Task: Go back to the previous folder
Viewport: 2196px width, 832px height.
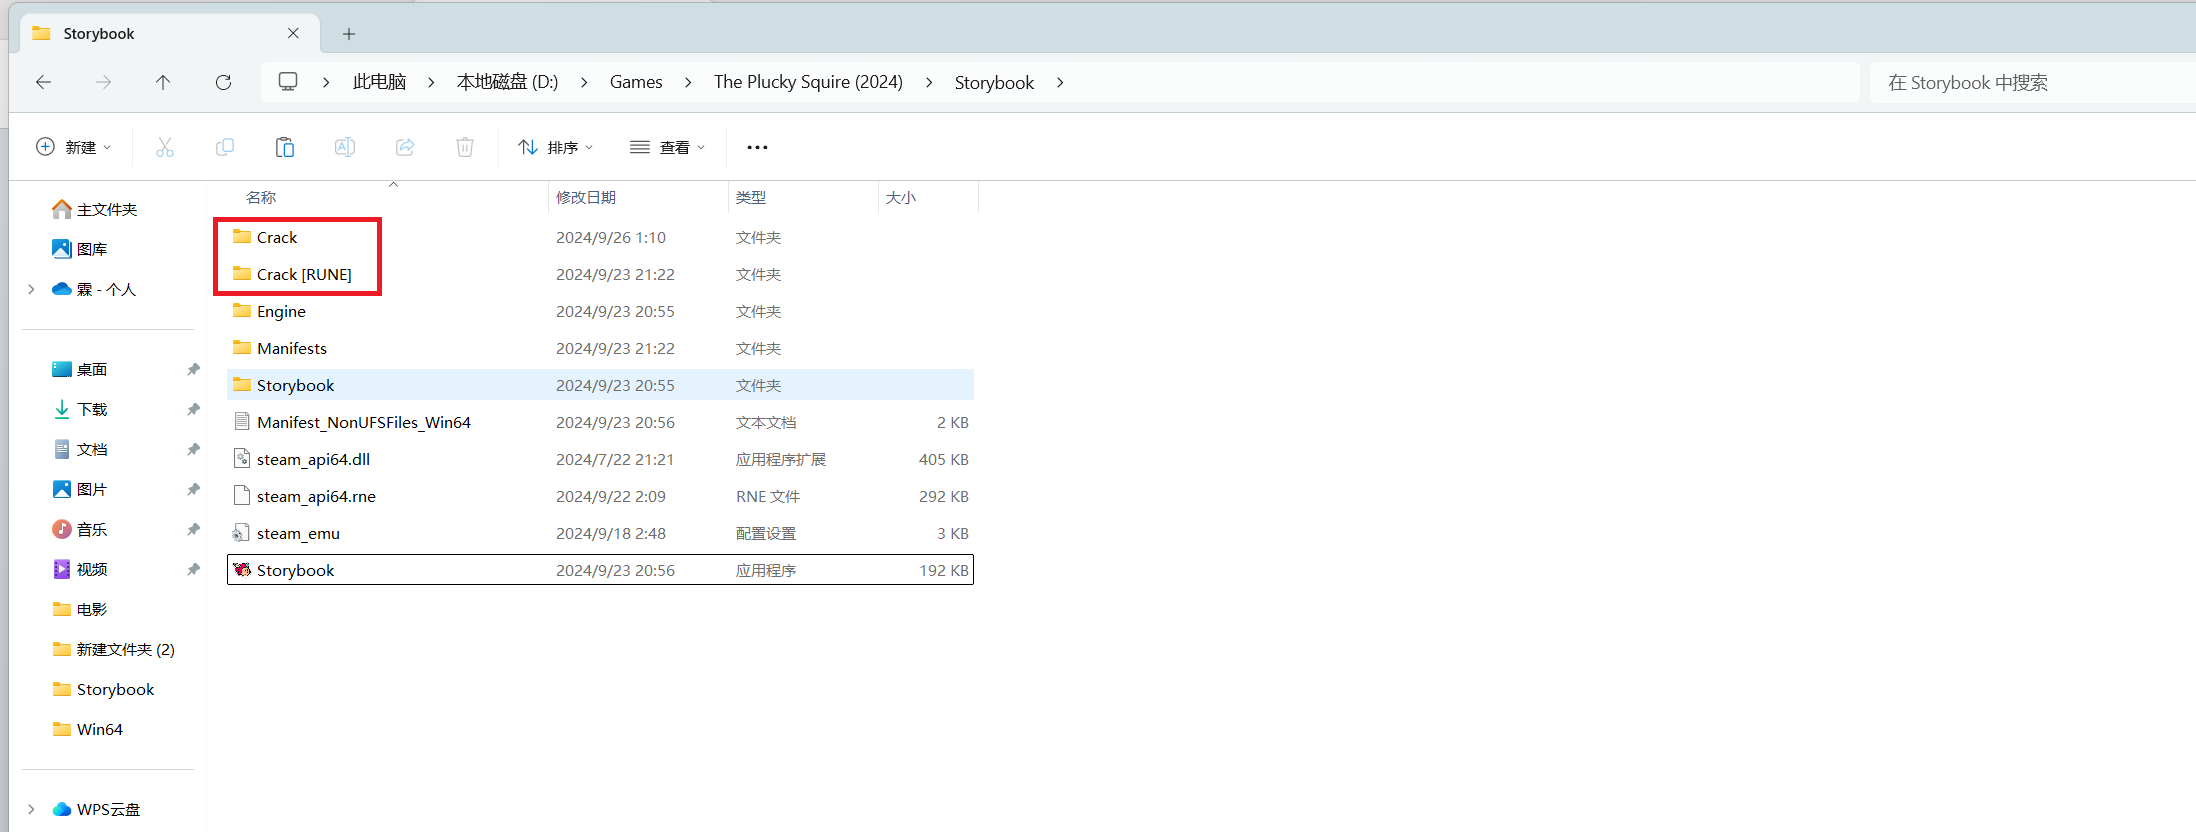Action: coord(43,82)
